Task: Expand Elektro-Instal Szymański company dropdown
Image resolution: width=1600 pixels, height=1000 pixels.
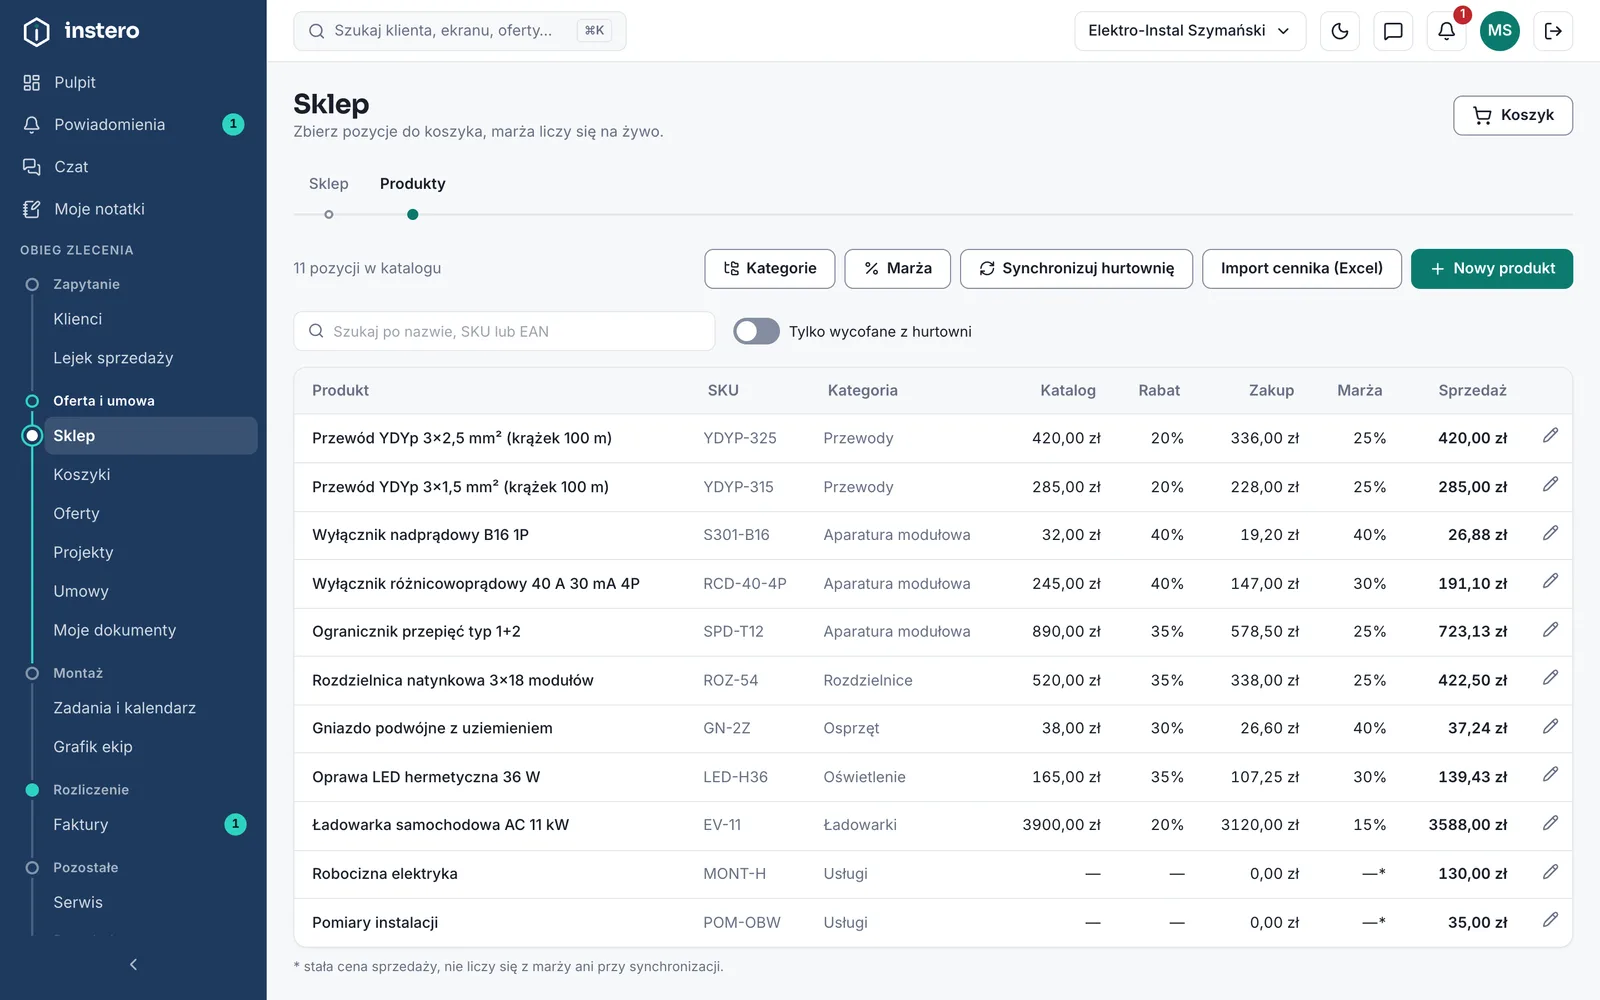Action: pos(1190,31)
